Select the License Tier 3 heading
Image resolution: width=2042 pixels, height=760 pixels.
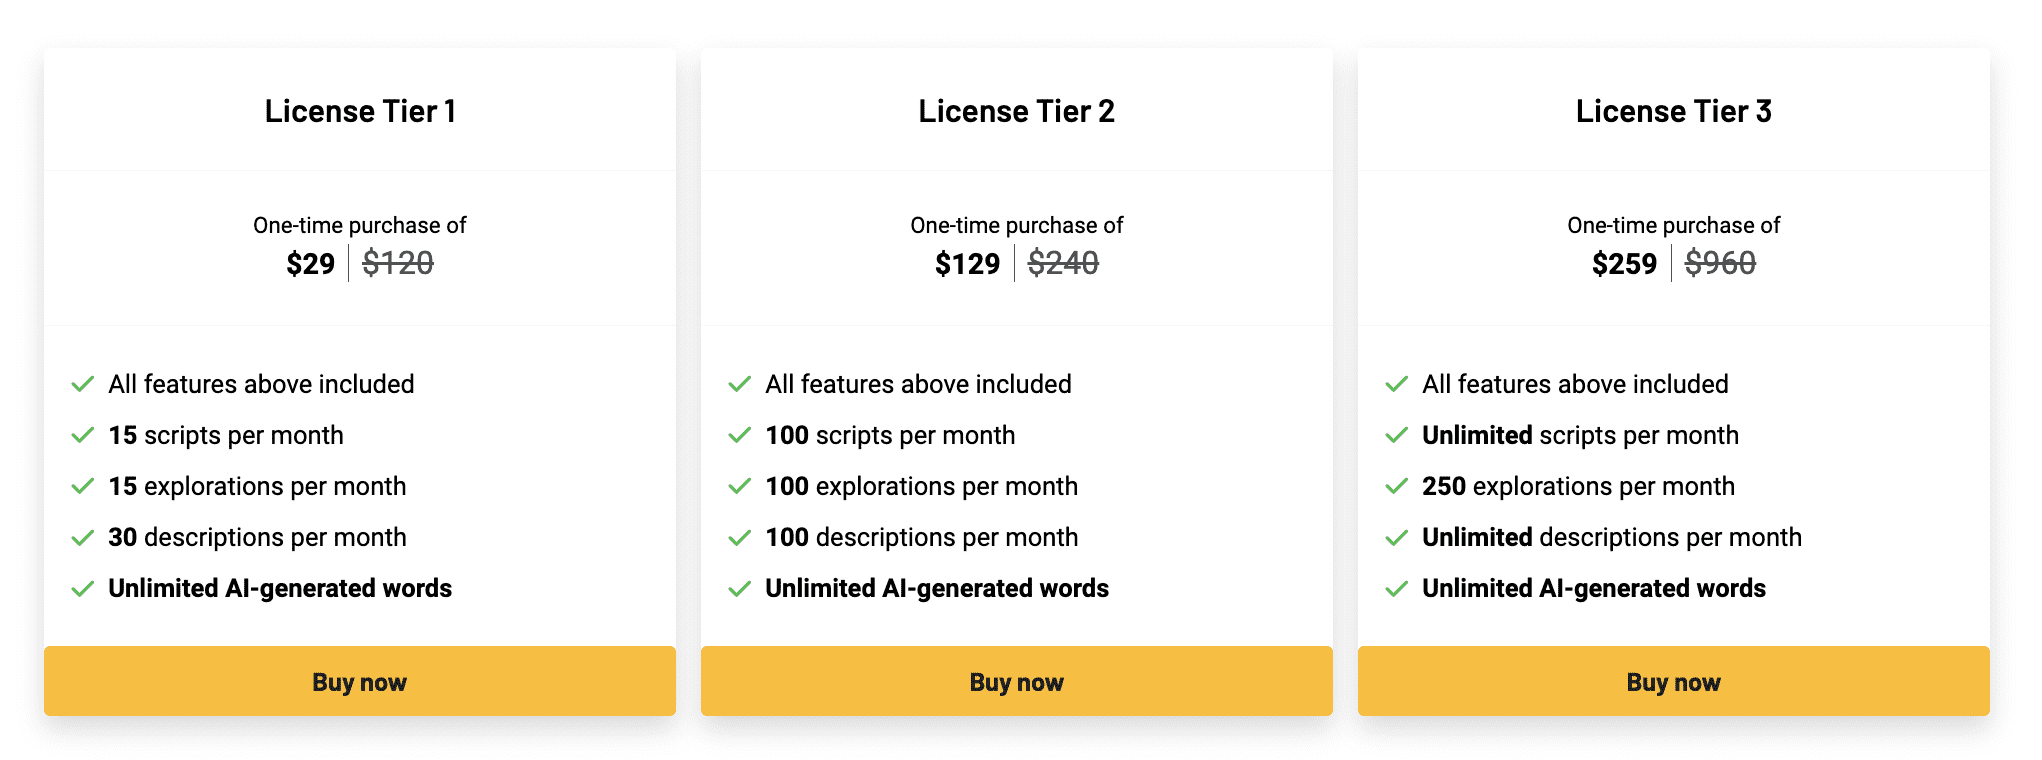[x=1673, y=111]
